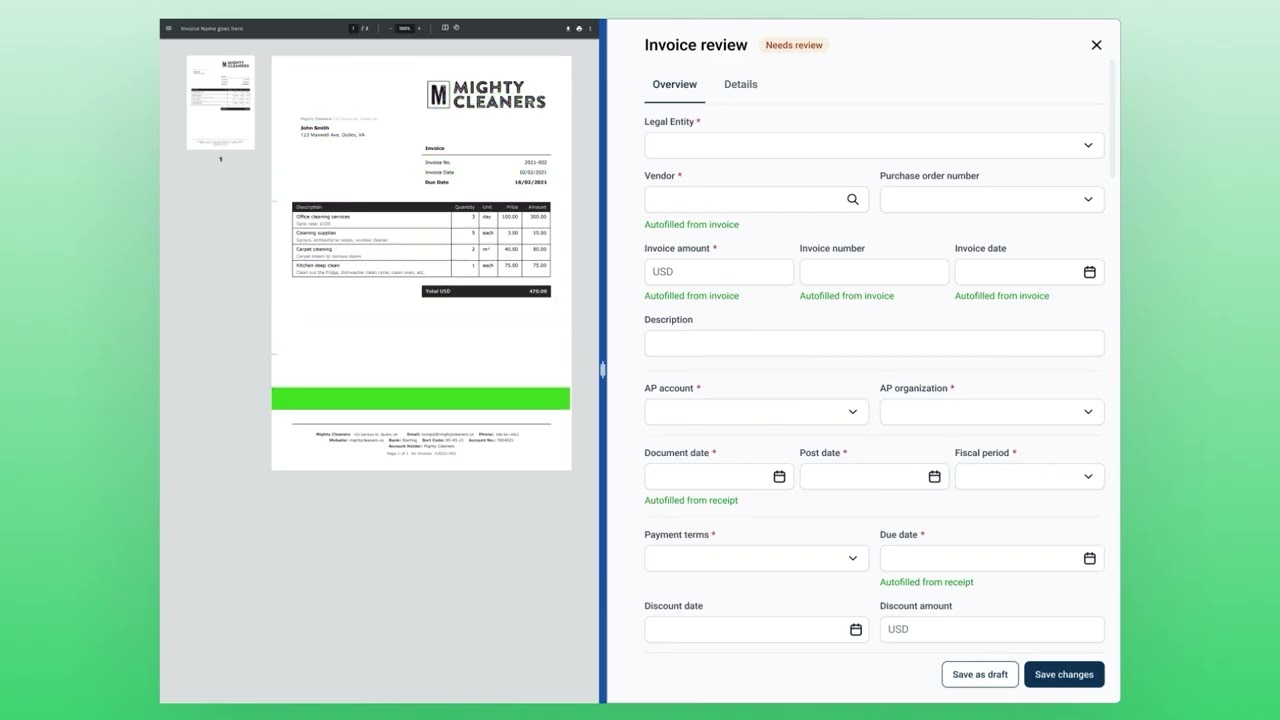Click 'Autofilled from invoice' under Vendor
Screen dimensions: 1280x720
point(692,224)
